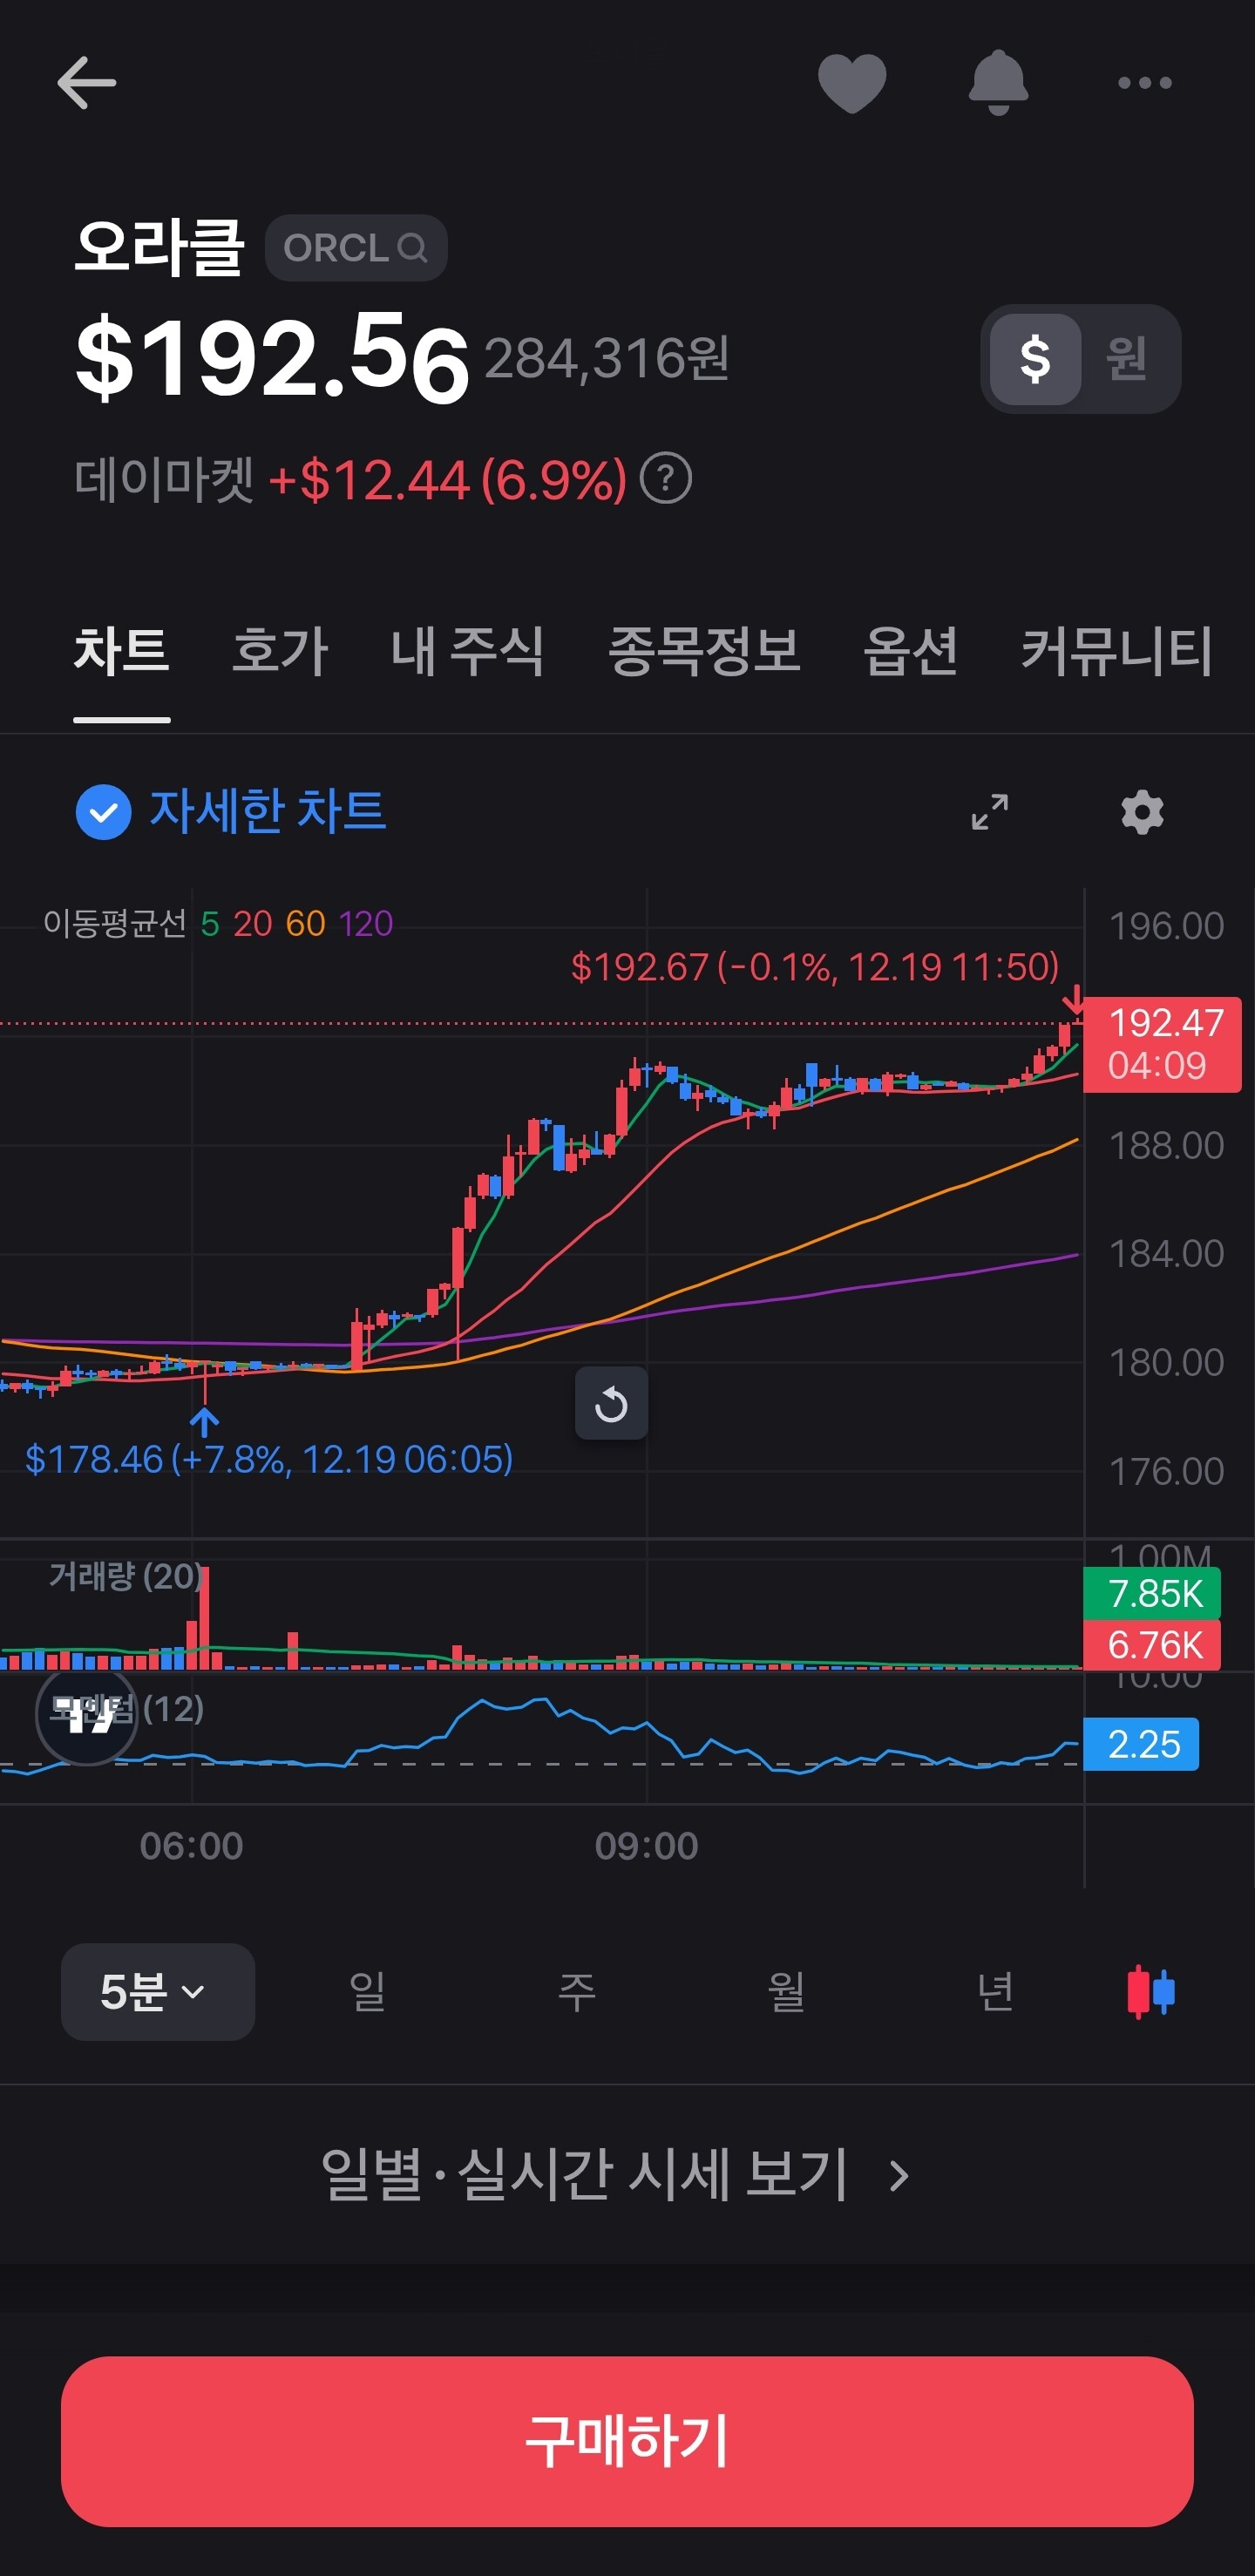Add Oracle to favorites with heart icon
This screenshot has height=2576, width=1255.
(x=852, y=83)
